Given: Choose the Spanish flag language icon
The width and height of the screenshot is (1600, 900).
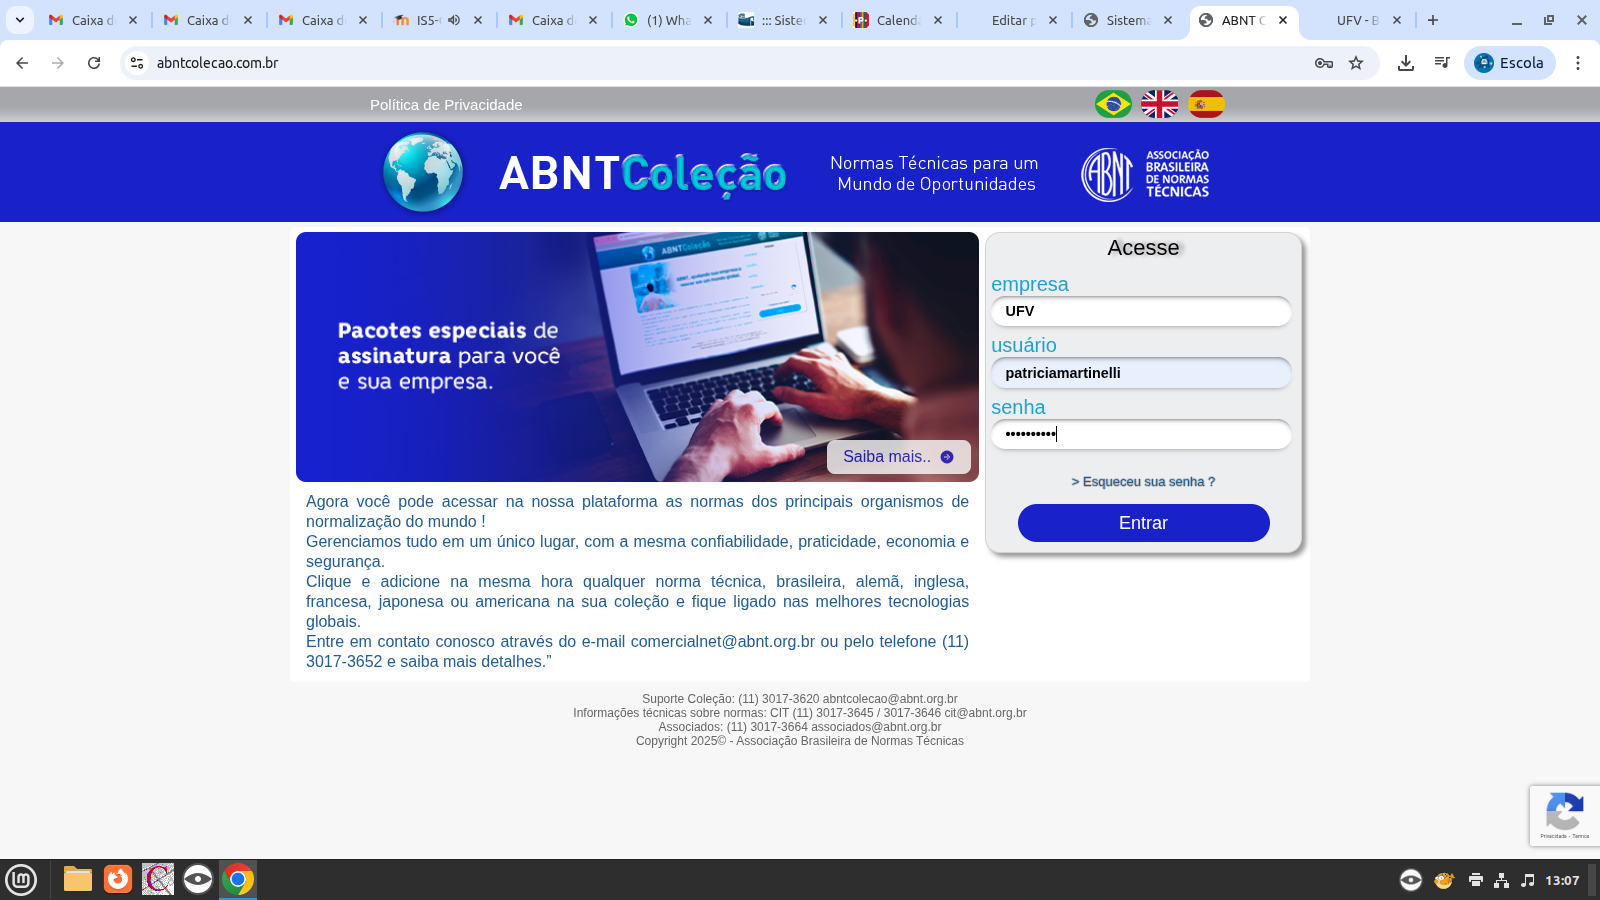Looking at the screenshot, I should pyautogui.click(x=1206, y=104).
